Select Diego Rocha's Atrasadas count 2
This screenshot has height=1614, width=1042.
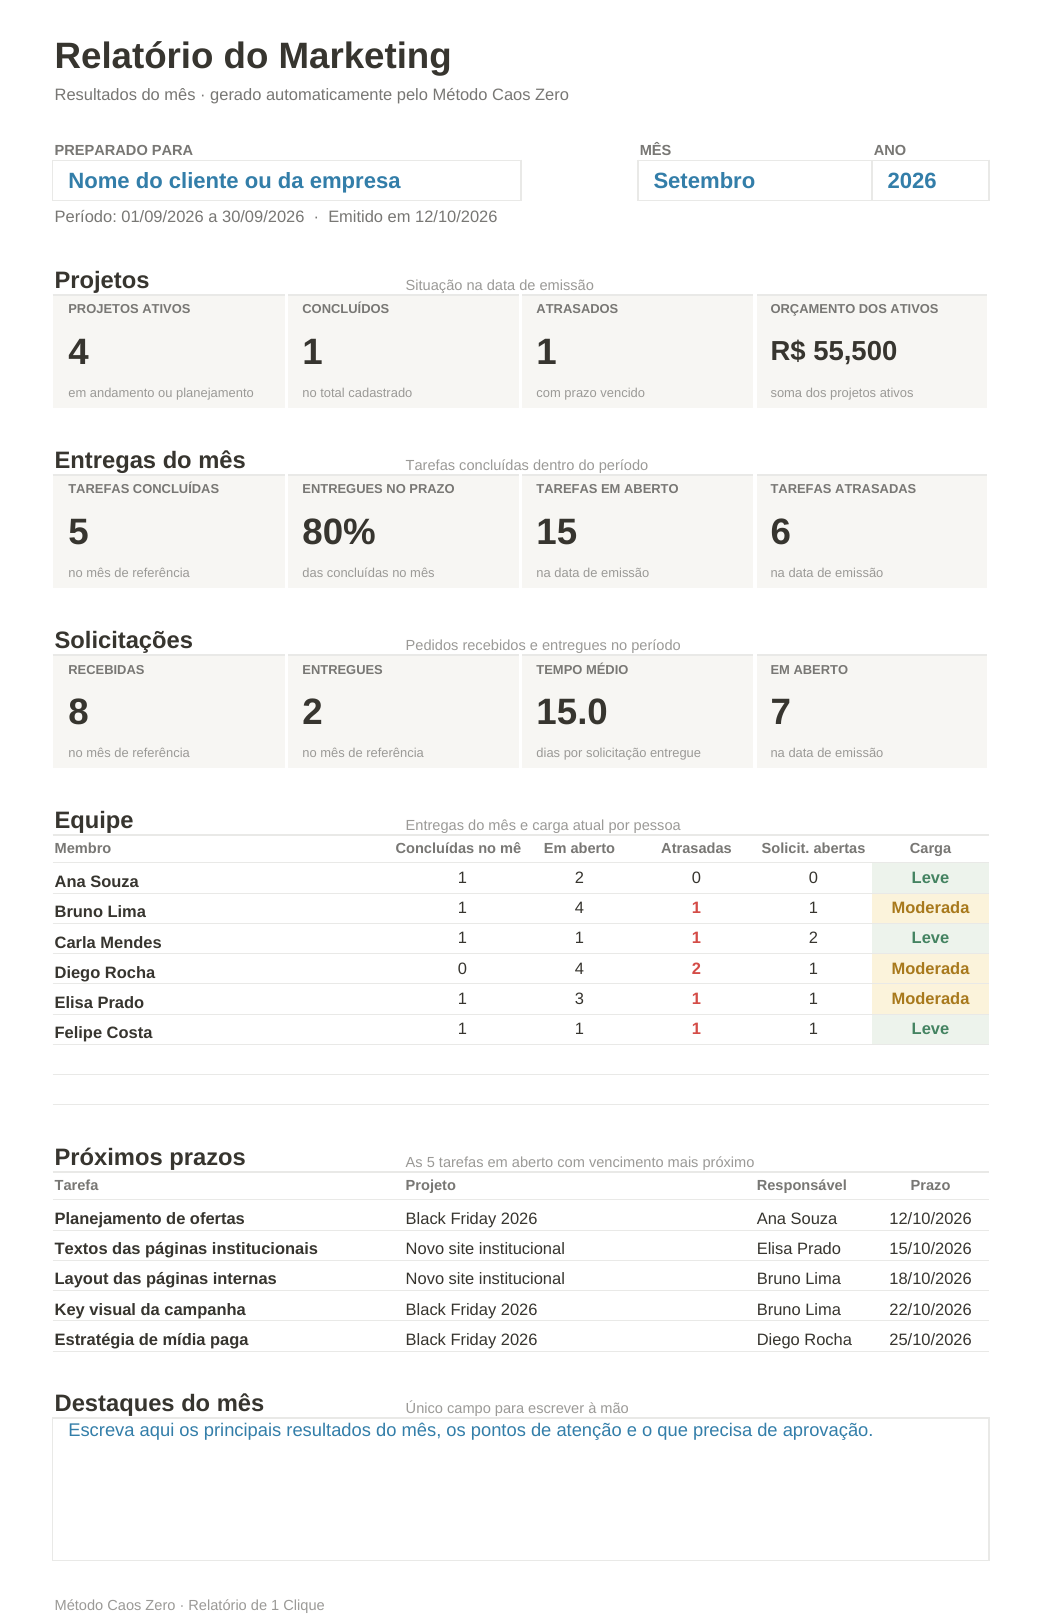click(696, 969)
